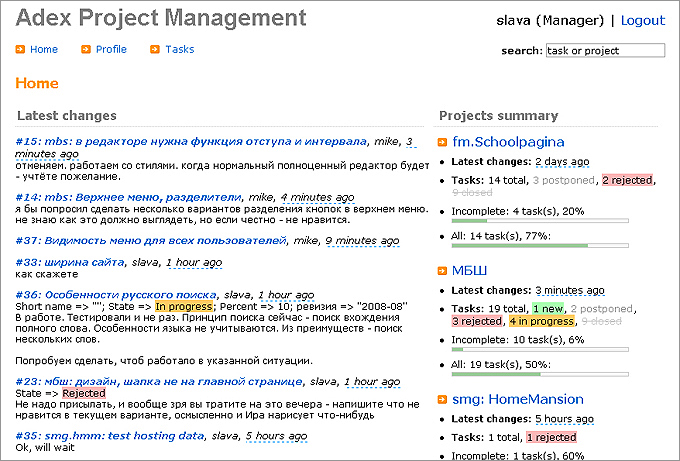Image resolution: width=680 pixels, height=461 pixels.
Task: Click '3 minutes ago' under МБШ
Action: (x=570, y=291)
